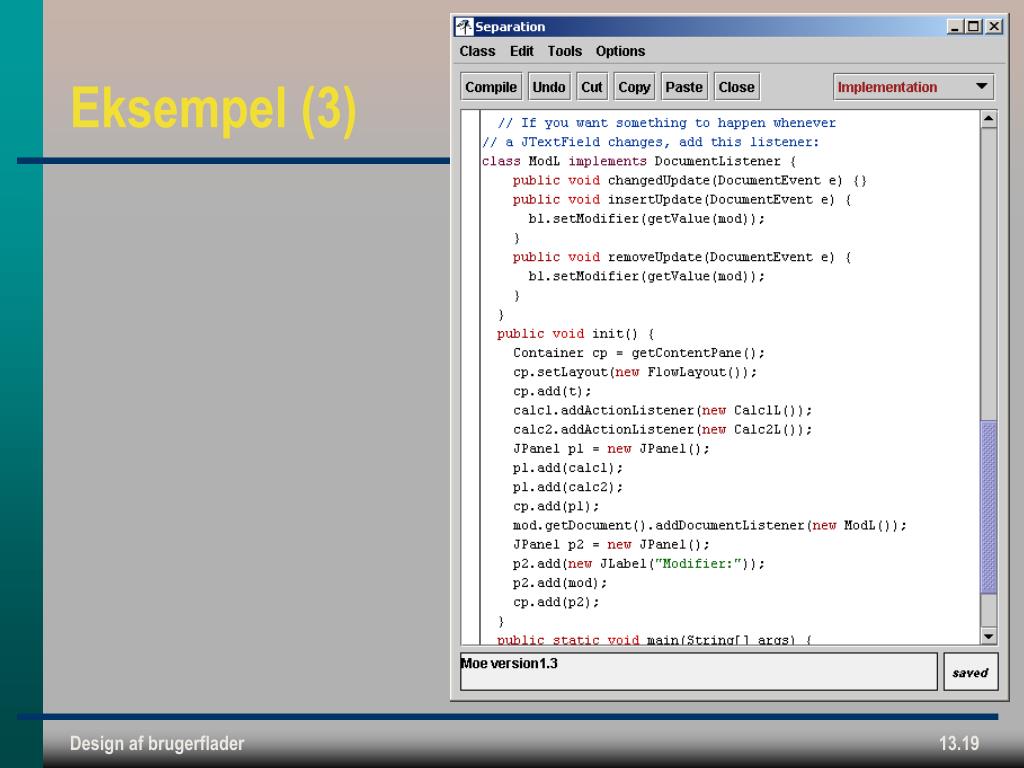Close the Separation window with the X
The height and width of the screenshot is (768, 1024).
coord(994,27)
